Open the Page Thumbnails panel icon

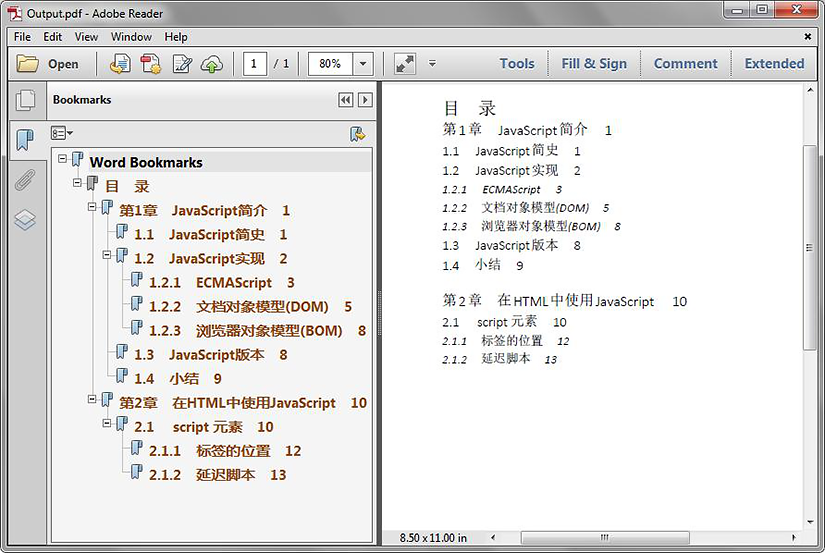point(25,100)
